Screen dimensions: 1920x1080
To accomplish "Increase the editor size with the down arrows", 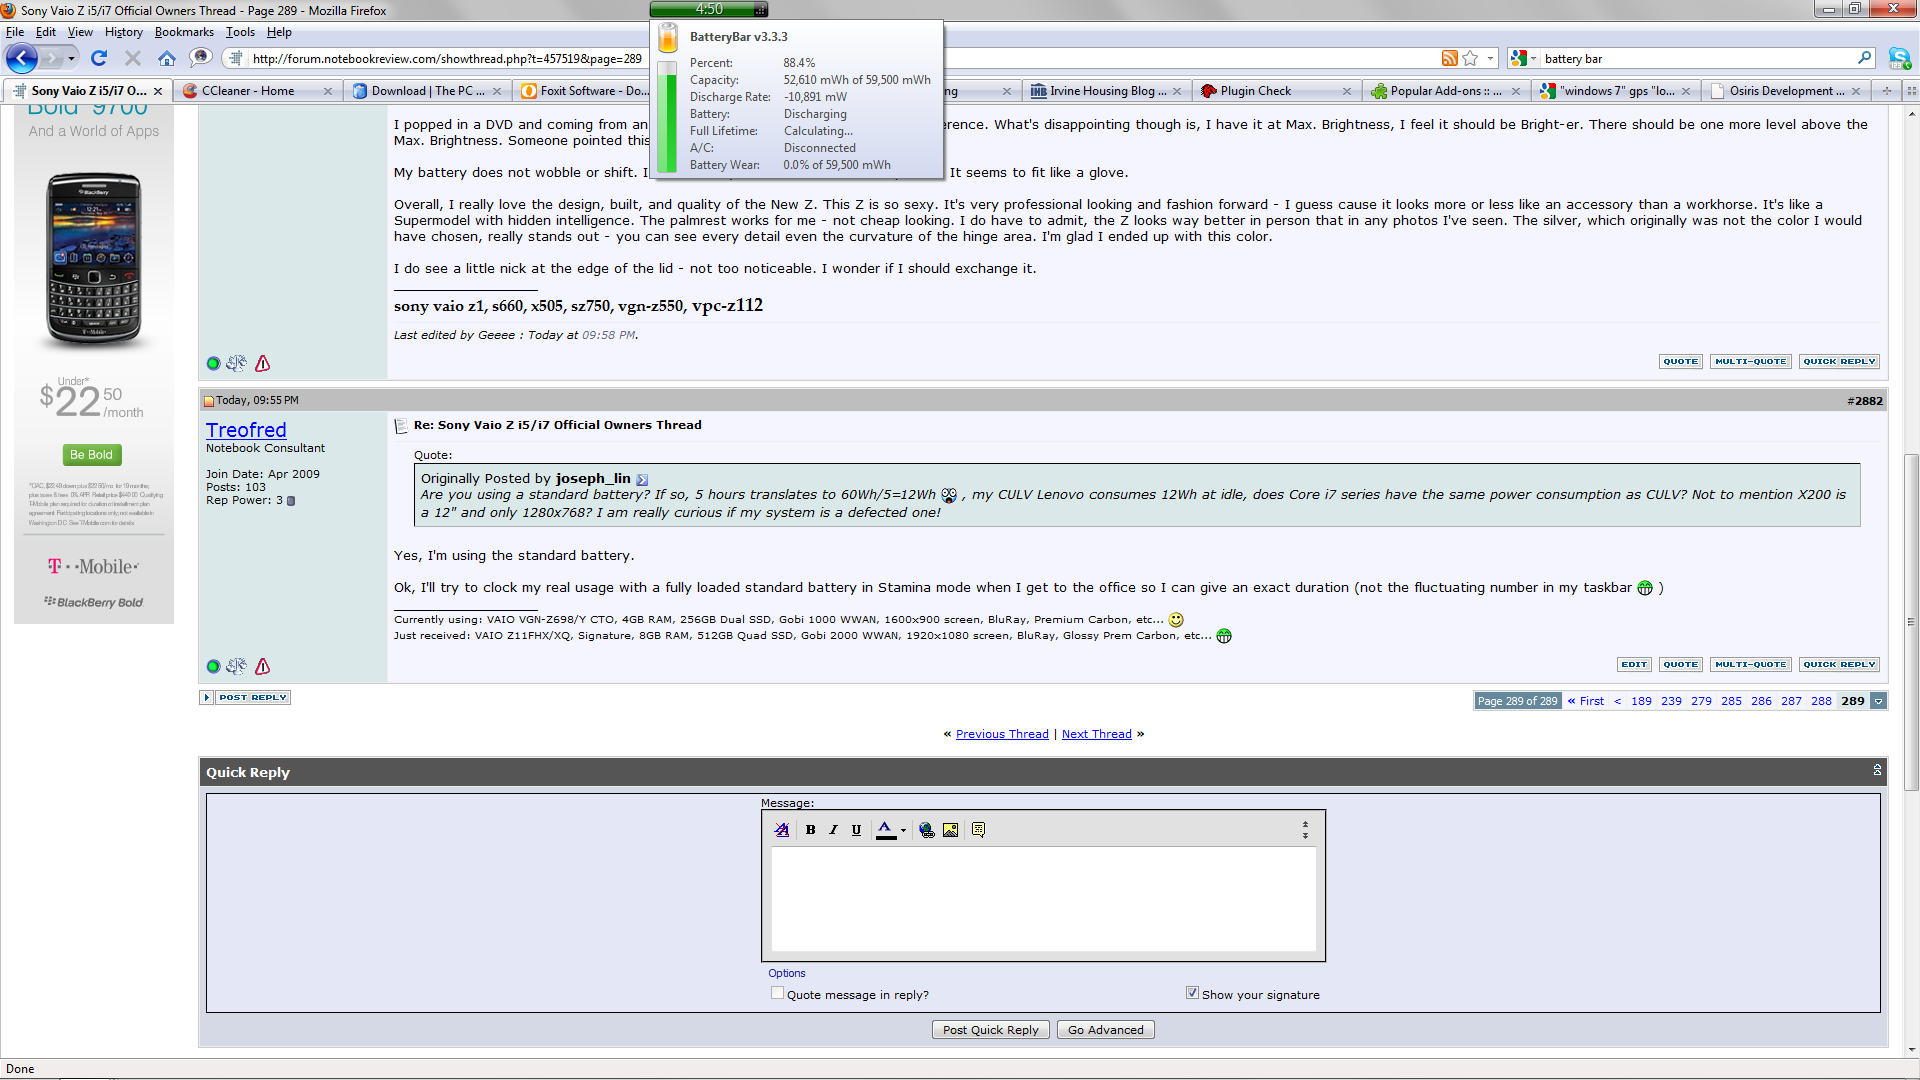I will tap(1305, 836).
